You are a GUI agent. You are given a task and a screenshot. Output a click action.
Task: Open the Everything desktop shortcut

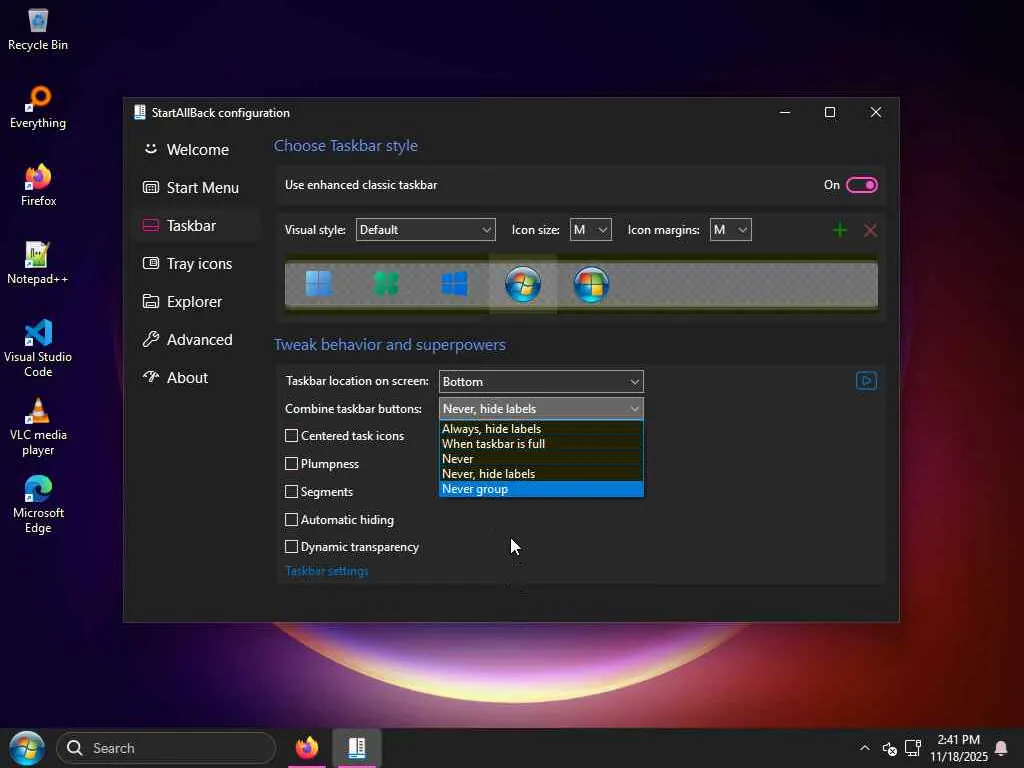click(38, 108)
